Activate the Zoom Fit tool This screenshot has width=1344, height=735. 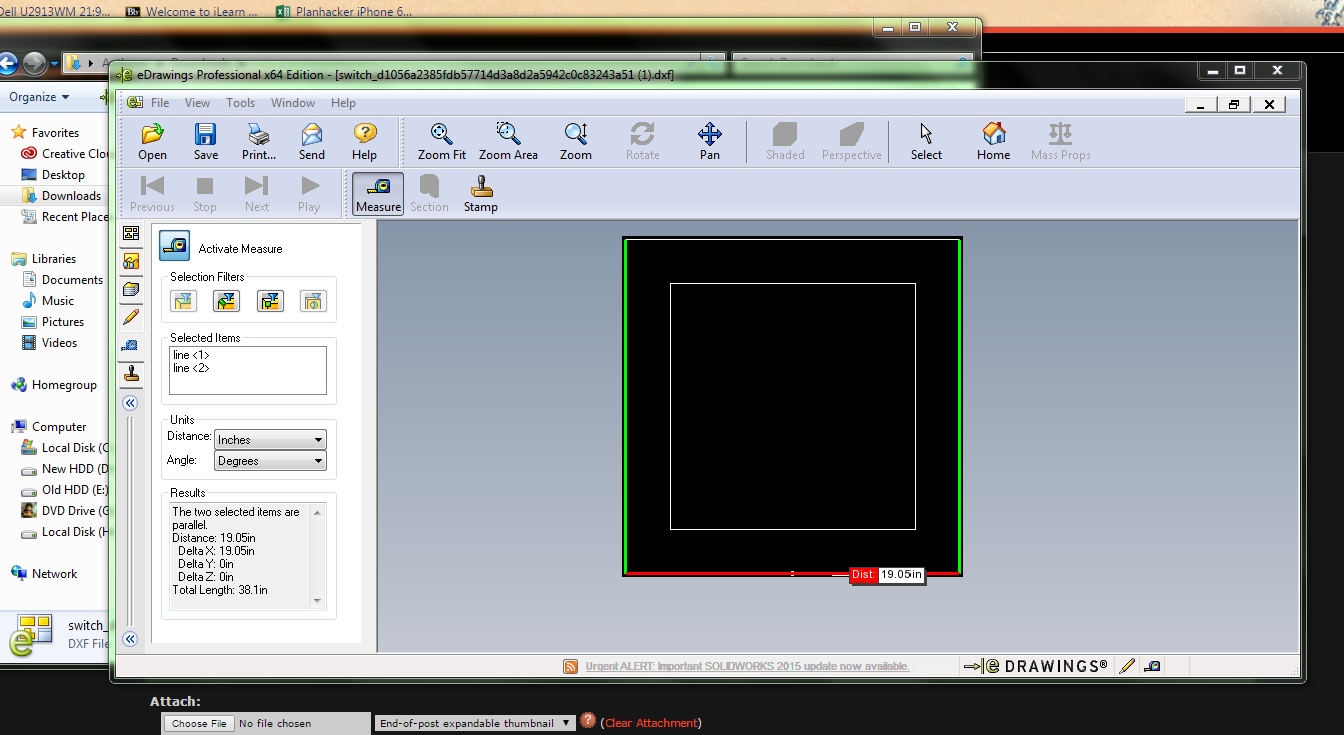[x=440, y=140]
